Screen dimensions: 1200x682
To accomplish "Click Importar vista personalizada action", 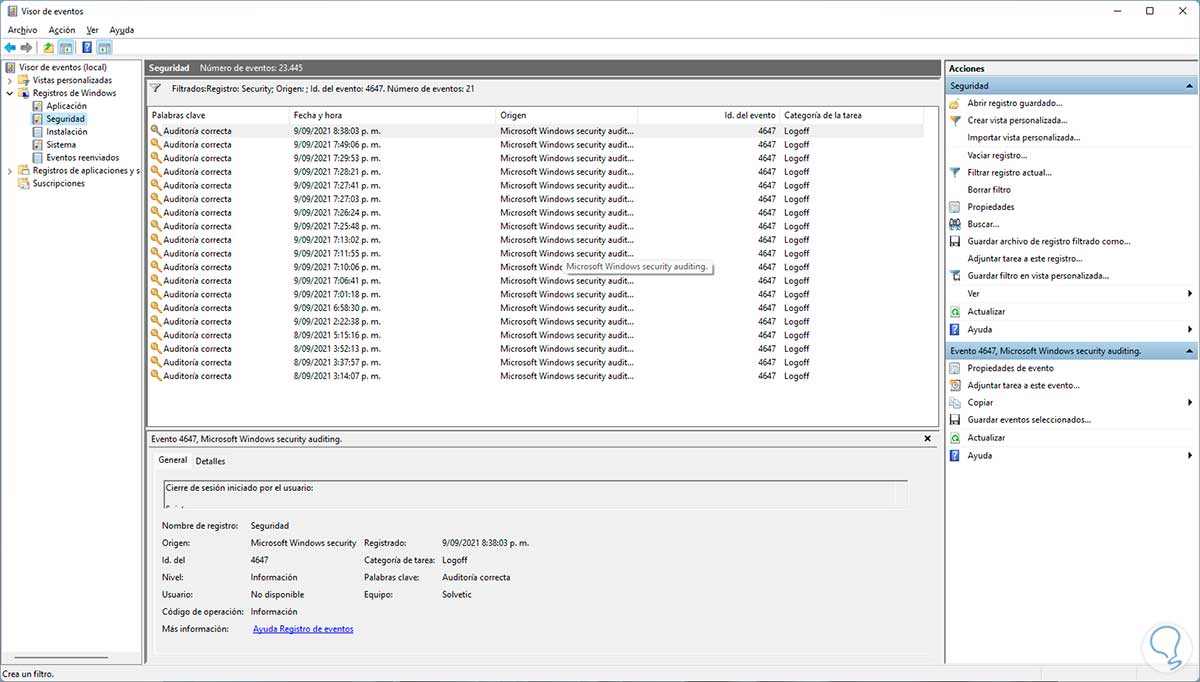I will click(x=1024, y=137).
